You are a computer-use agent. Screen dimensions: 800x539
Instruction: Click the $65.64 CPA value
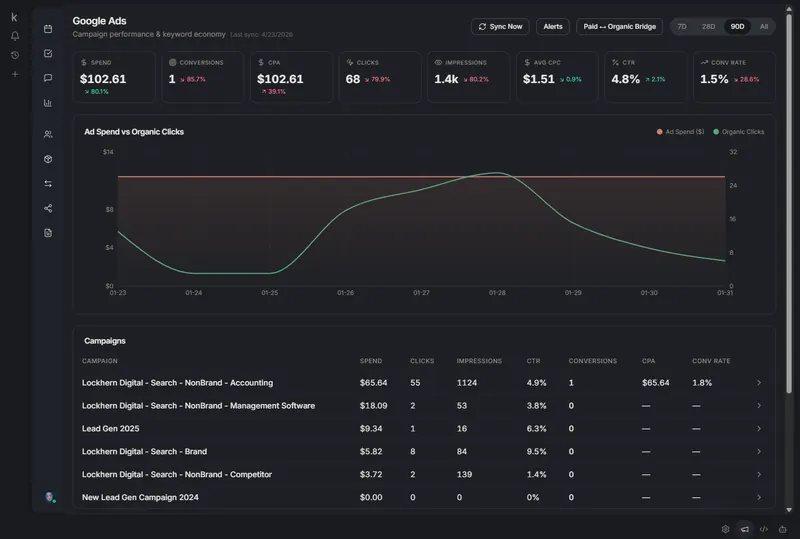coord(656,383)
